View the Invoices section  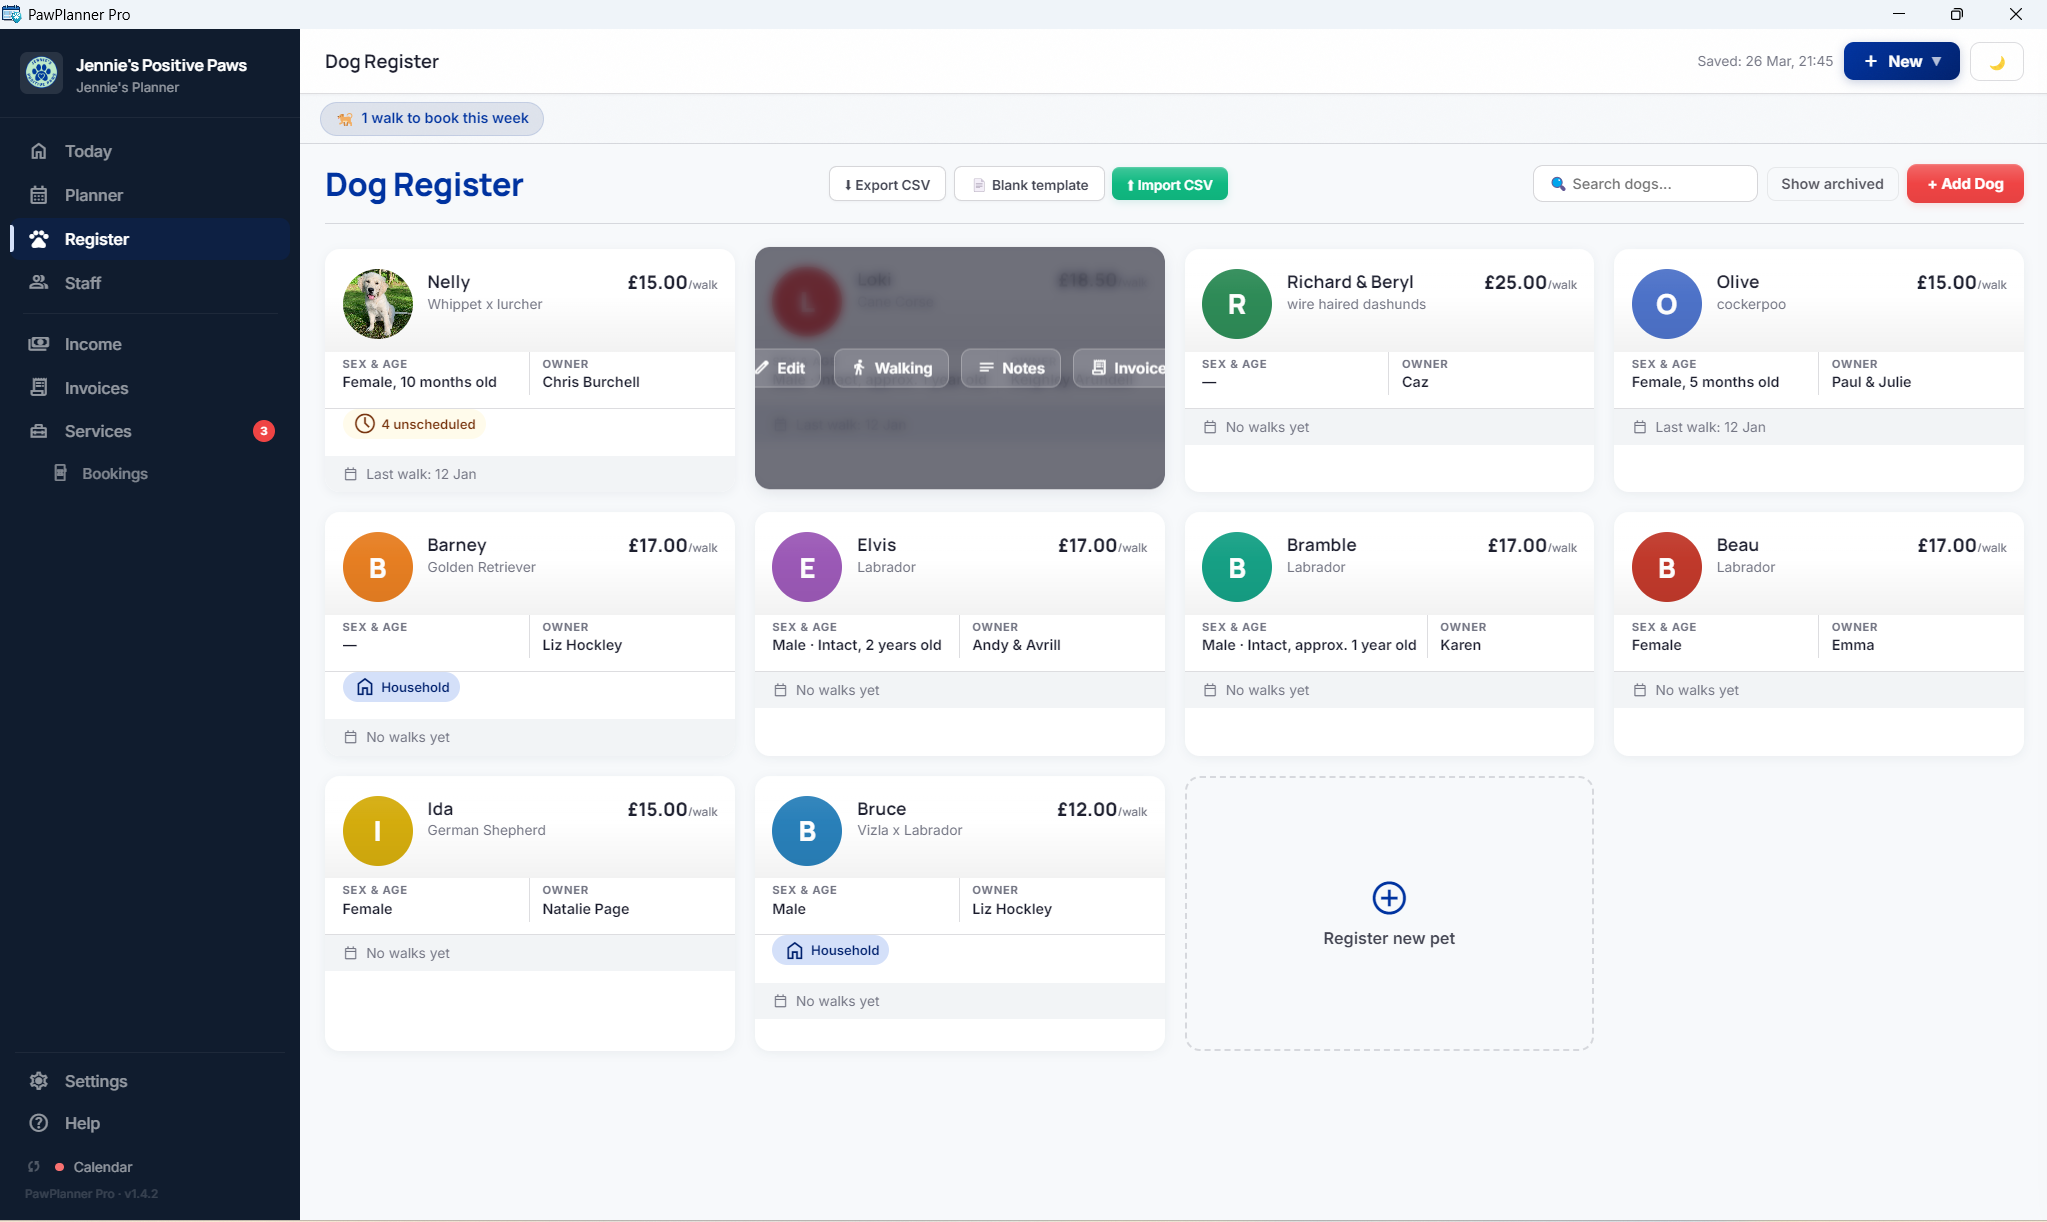[97, 388]
